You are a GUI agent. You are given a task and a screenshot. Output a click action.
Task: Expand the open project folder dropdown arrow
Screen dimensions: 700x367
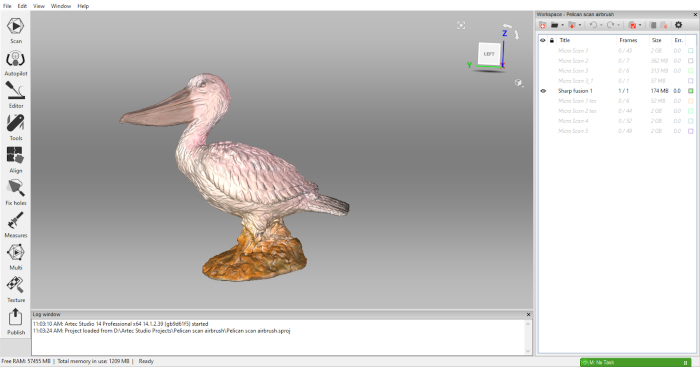(x=562, y=25)
